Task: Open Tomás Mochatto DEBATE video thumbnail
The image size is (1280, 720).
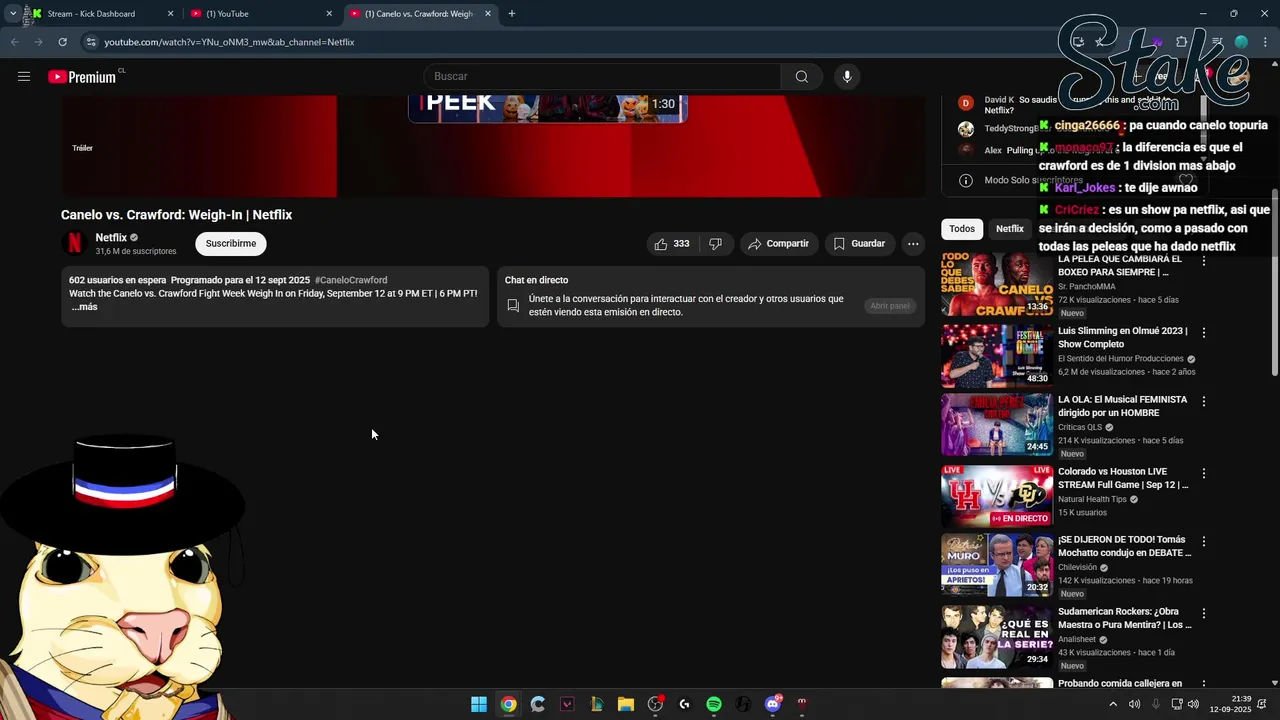Action: 997,564
